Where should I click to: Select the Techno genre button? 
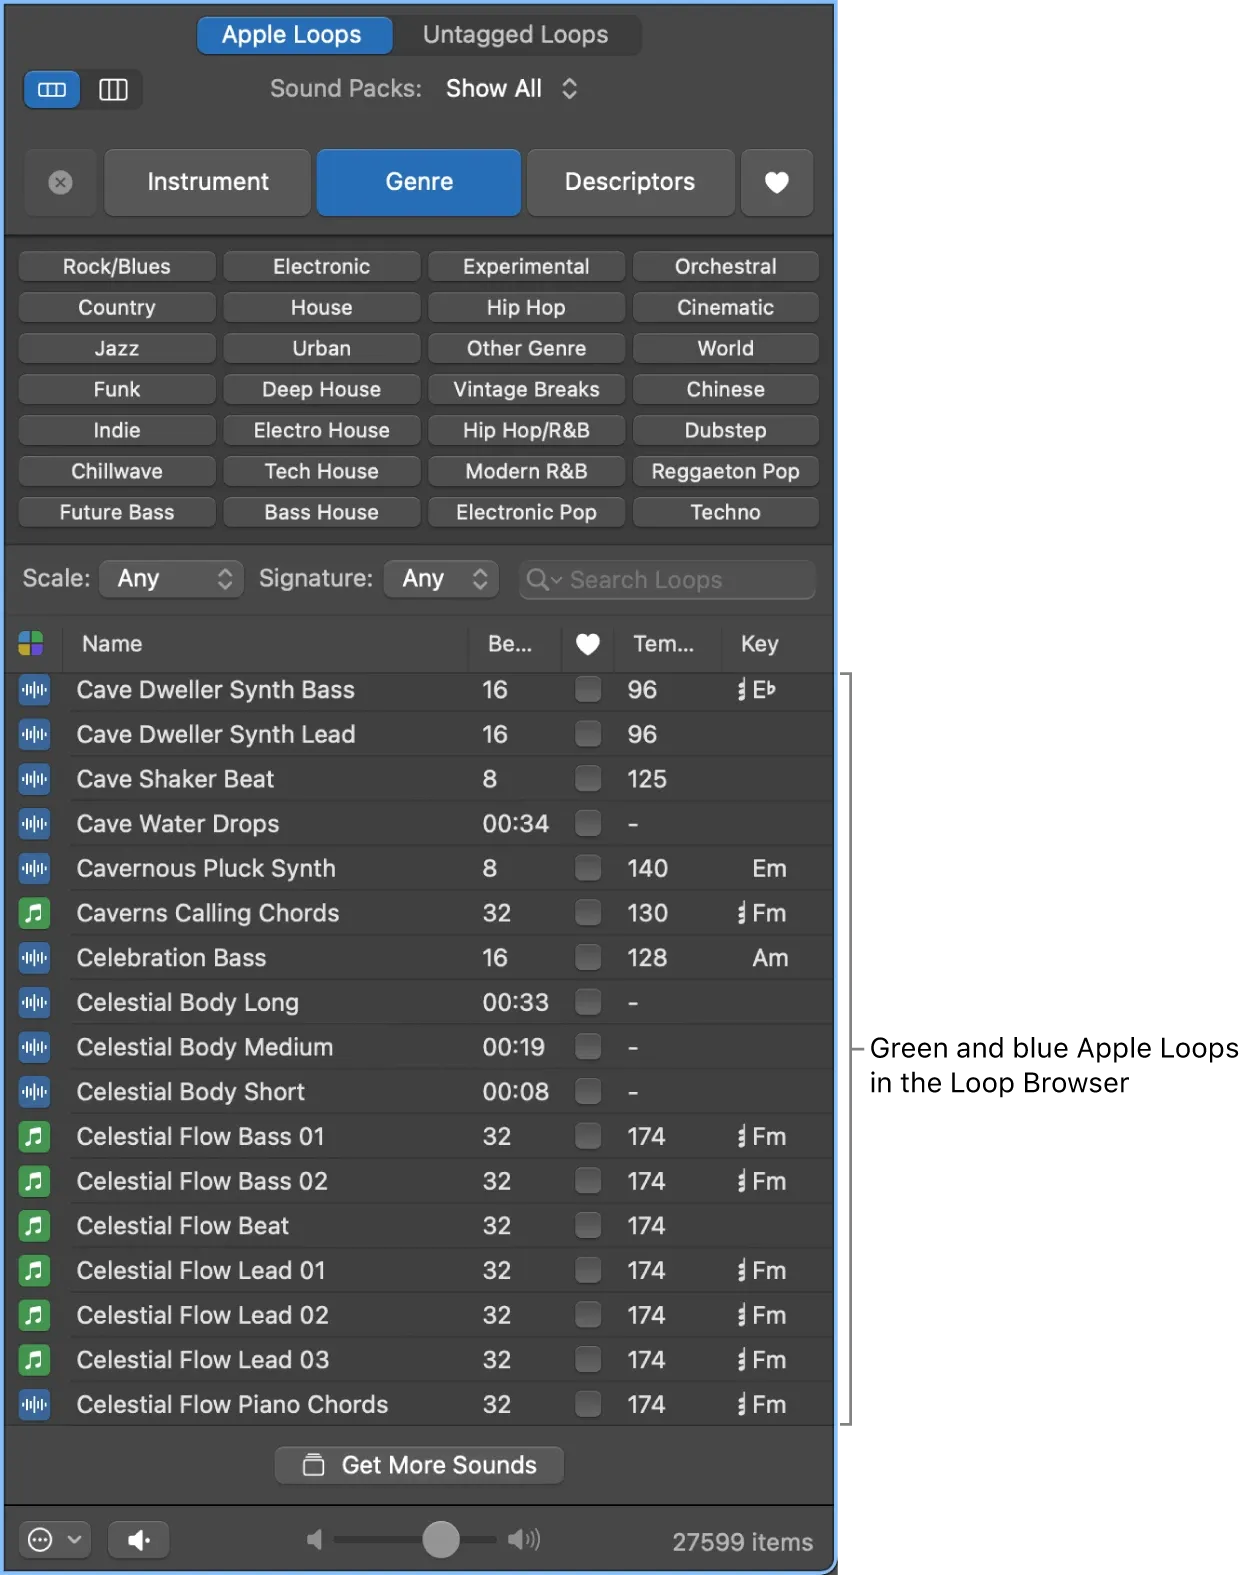coord(725,513)
